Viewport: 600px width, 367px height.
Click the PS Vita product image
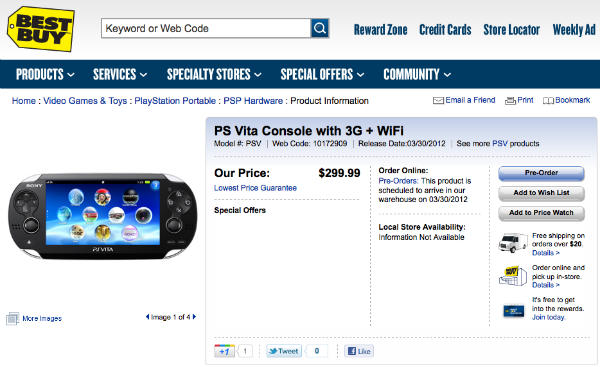coord(103,216)
